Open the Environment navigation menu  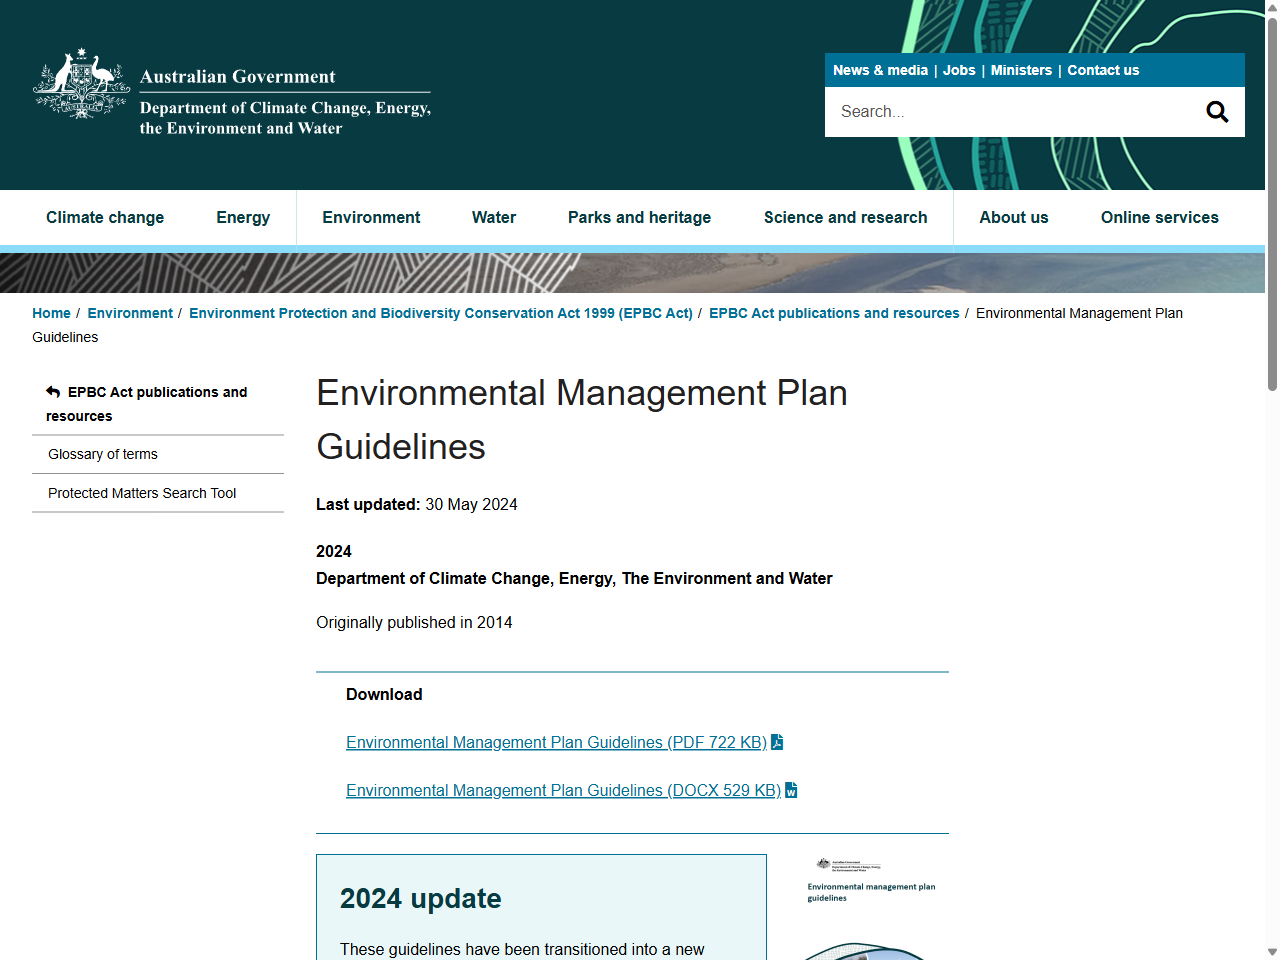pos(371,217)
